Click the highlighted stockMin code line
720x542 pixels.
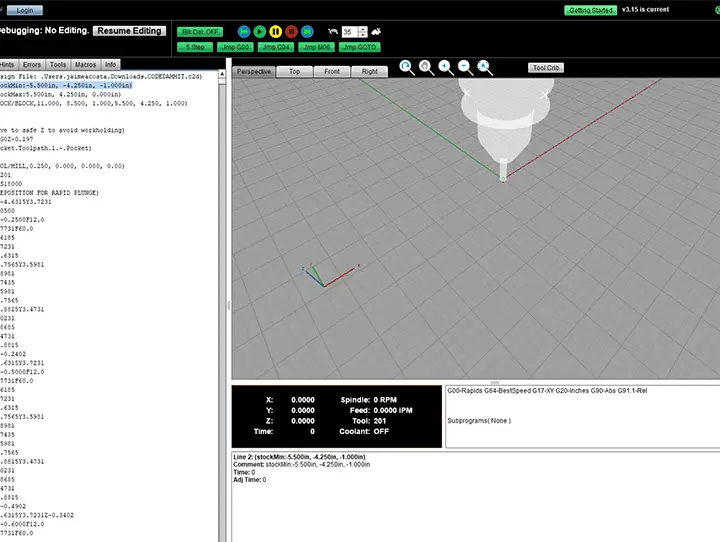coord(66,85)
